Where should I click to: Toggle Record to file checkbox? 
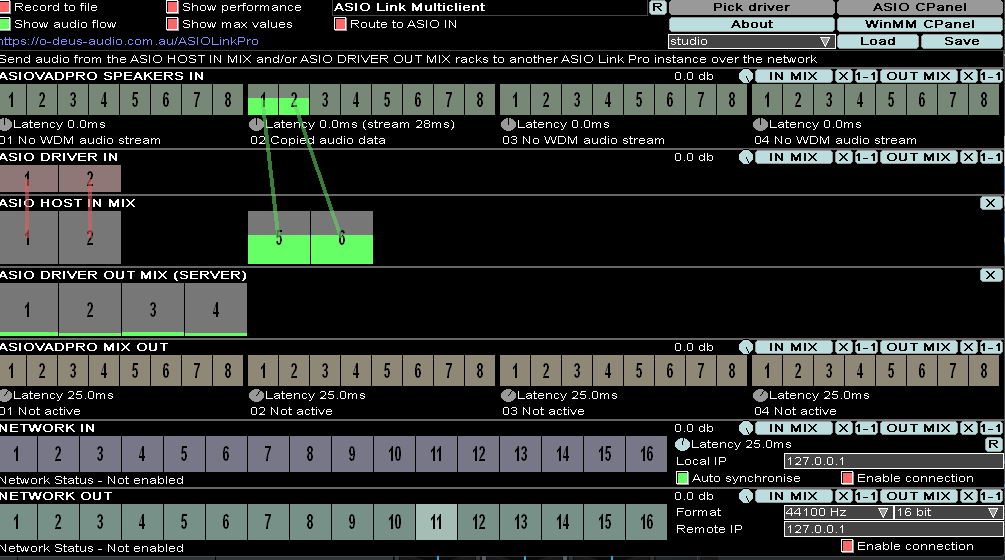pyautogui.click(x=5, y=7)
